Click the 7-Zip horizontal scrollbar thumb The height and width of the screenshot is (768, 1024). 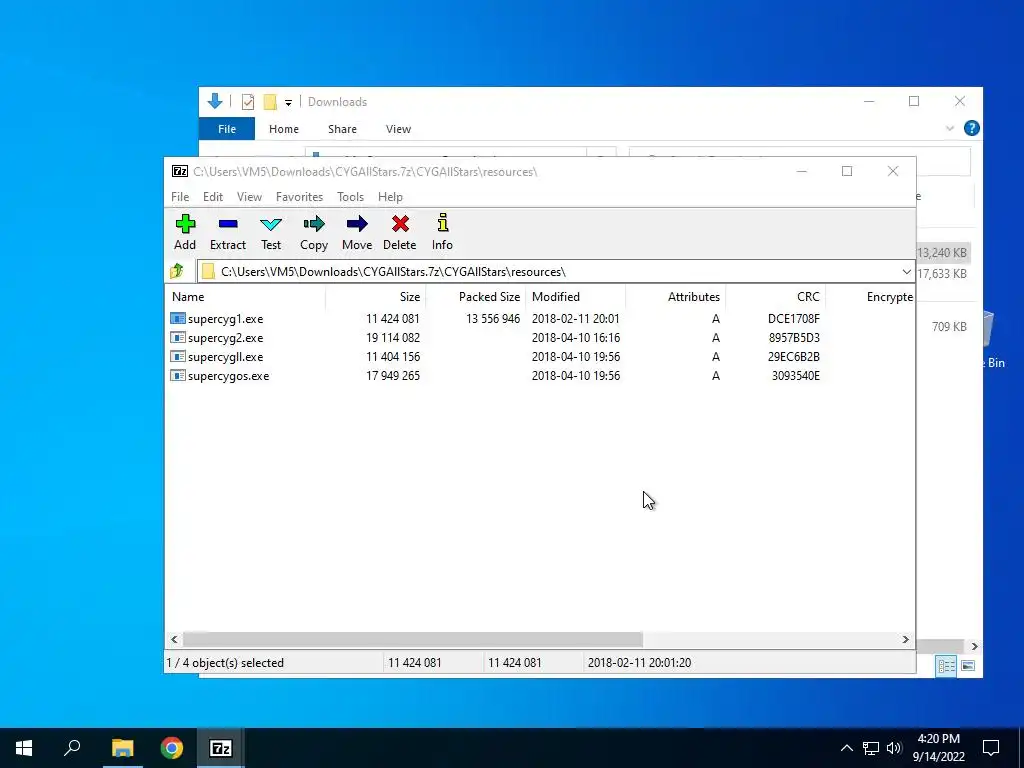click(413, 639)
